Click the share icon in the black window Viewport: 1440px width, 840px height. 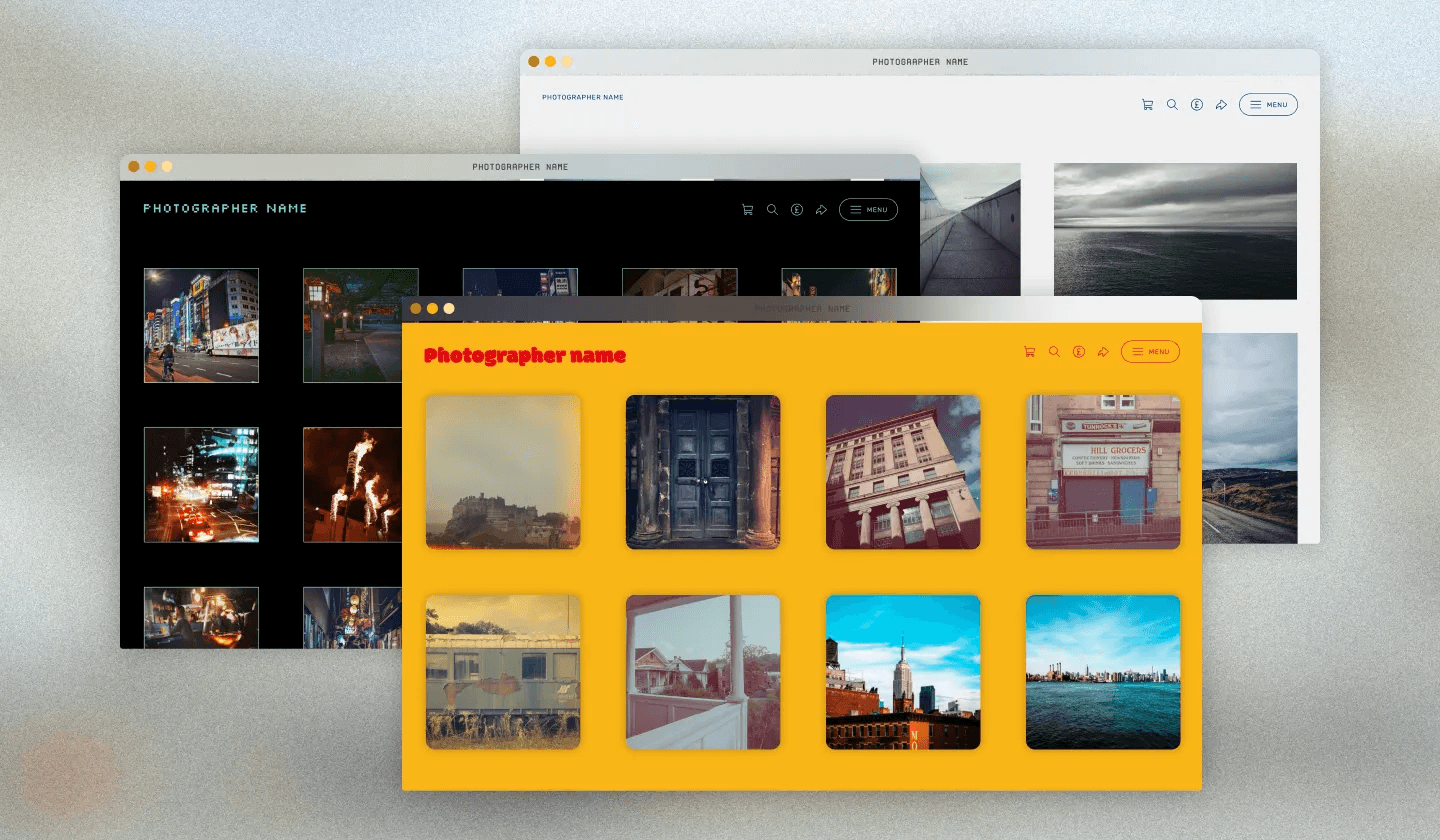tap(821, 210)
